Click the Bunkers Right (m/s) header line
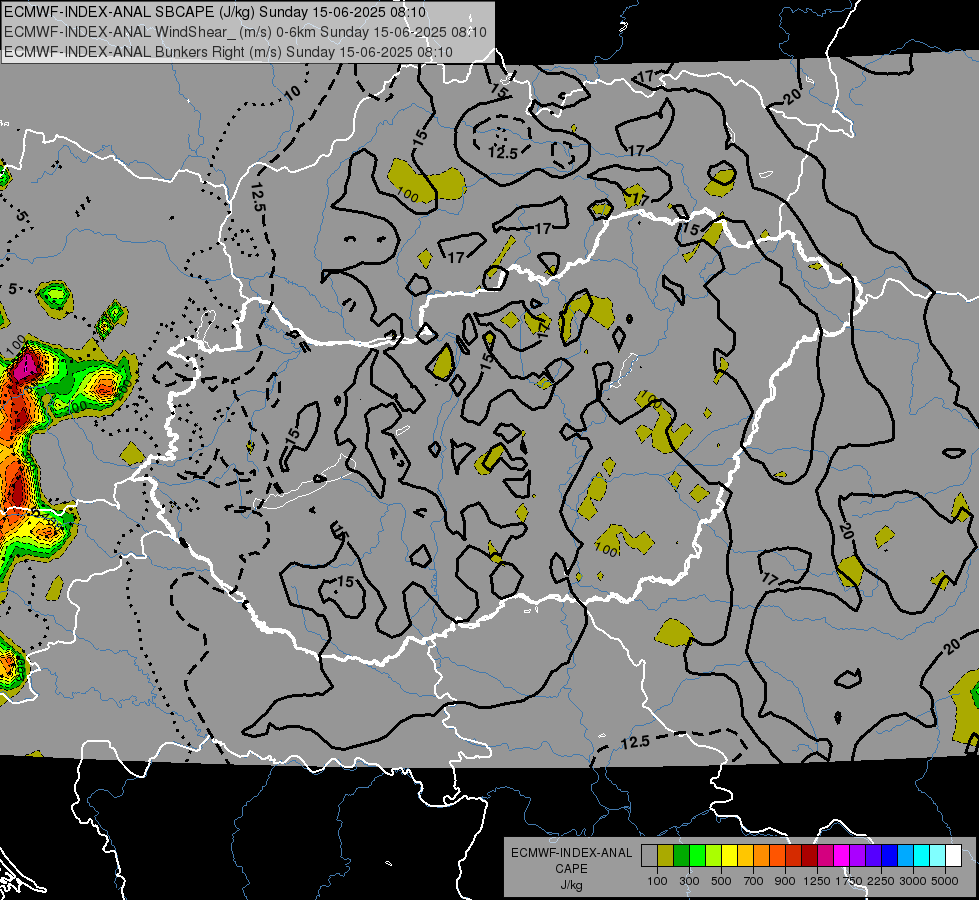The height and width of the screenshot is (900, 979). click(x=229, y=52)
